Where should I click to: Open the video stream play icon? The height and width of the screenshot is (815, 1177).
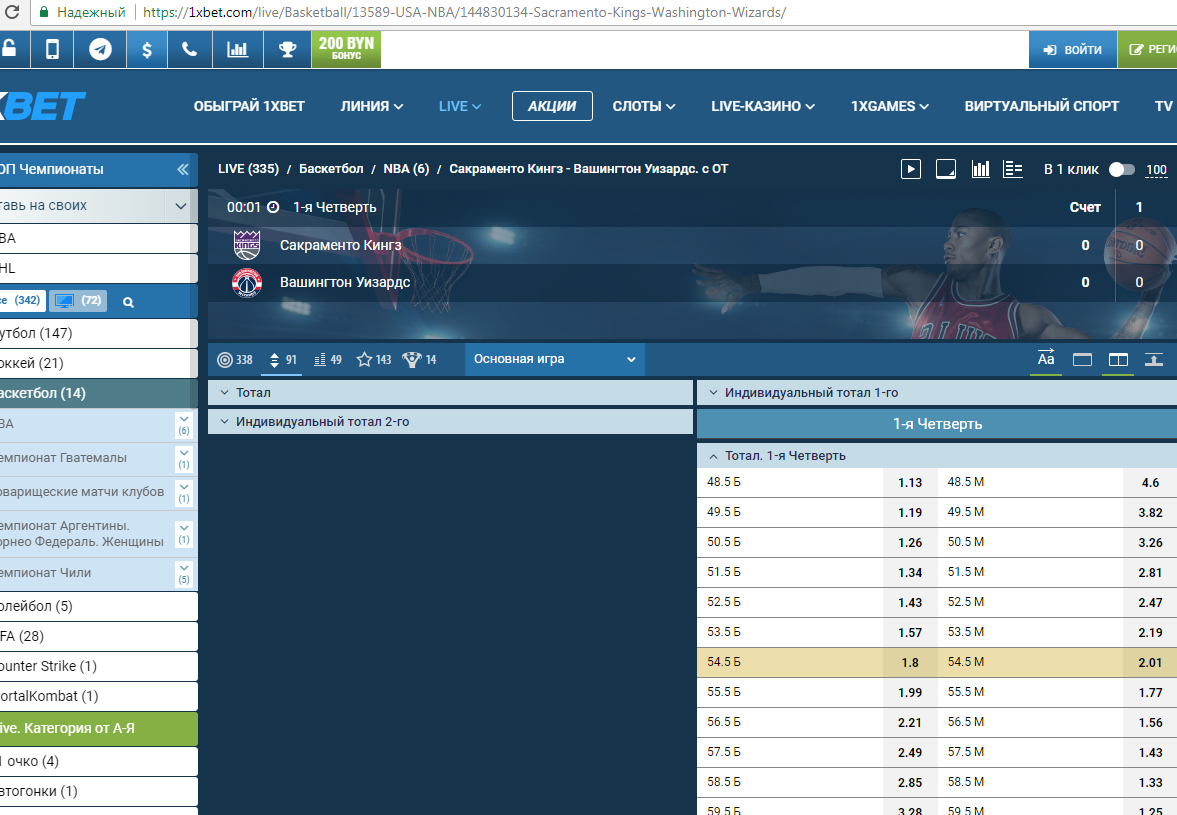tap(911, 170)
